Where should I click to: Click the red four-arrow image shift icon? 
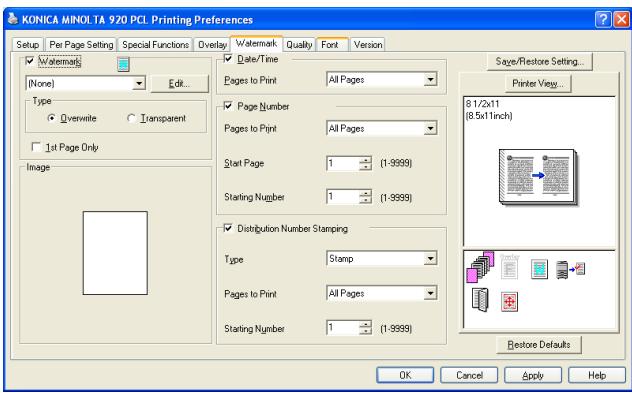pos(509,302)
